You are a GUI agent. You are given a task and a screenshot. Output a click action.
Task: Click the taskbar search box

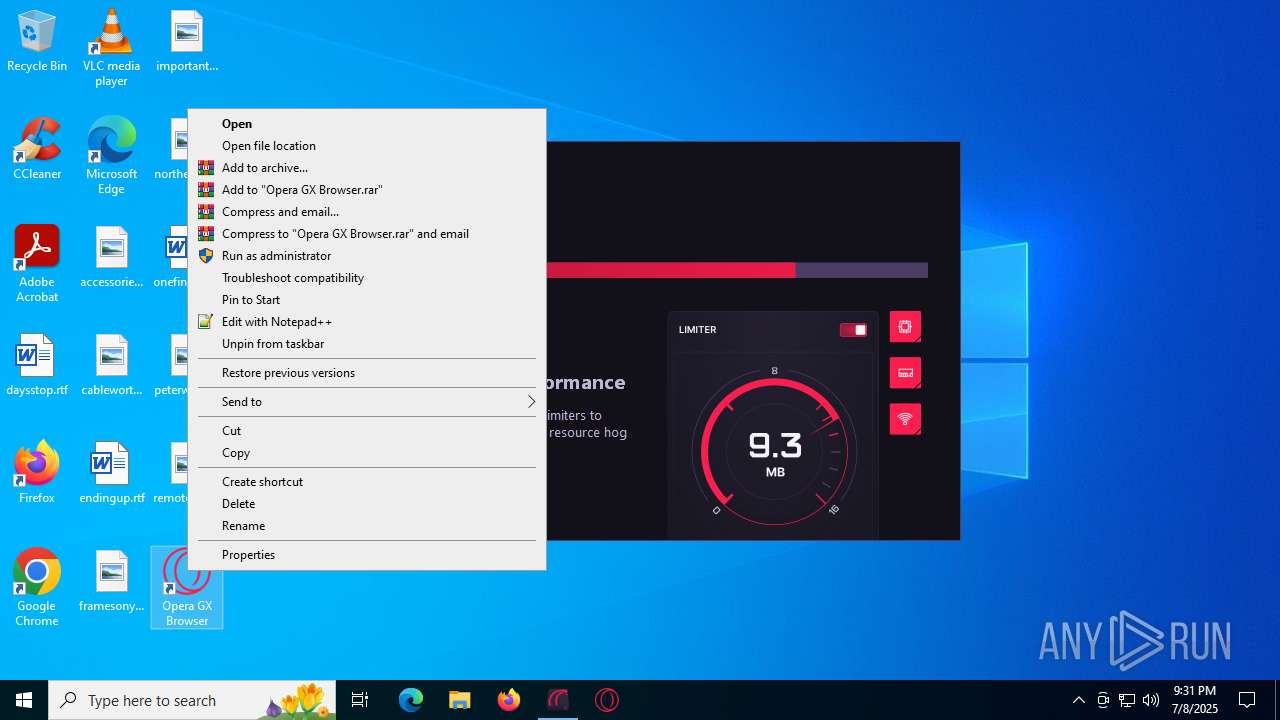pyautogui.click(x=194, y=700)
